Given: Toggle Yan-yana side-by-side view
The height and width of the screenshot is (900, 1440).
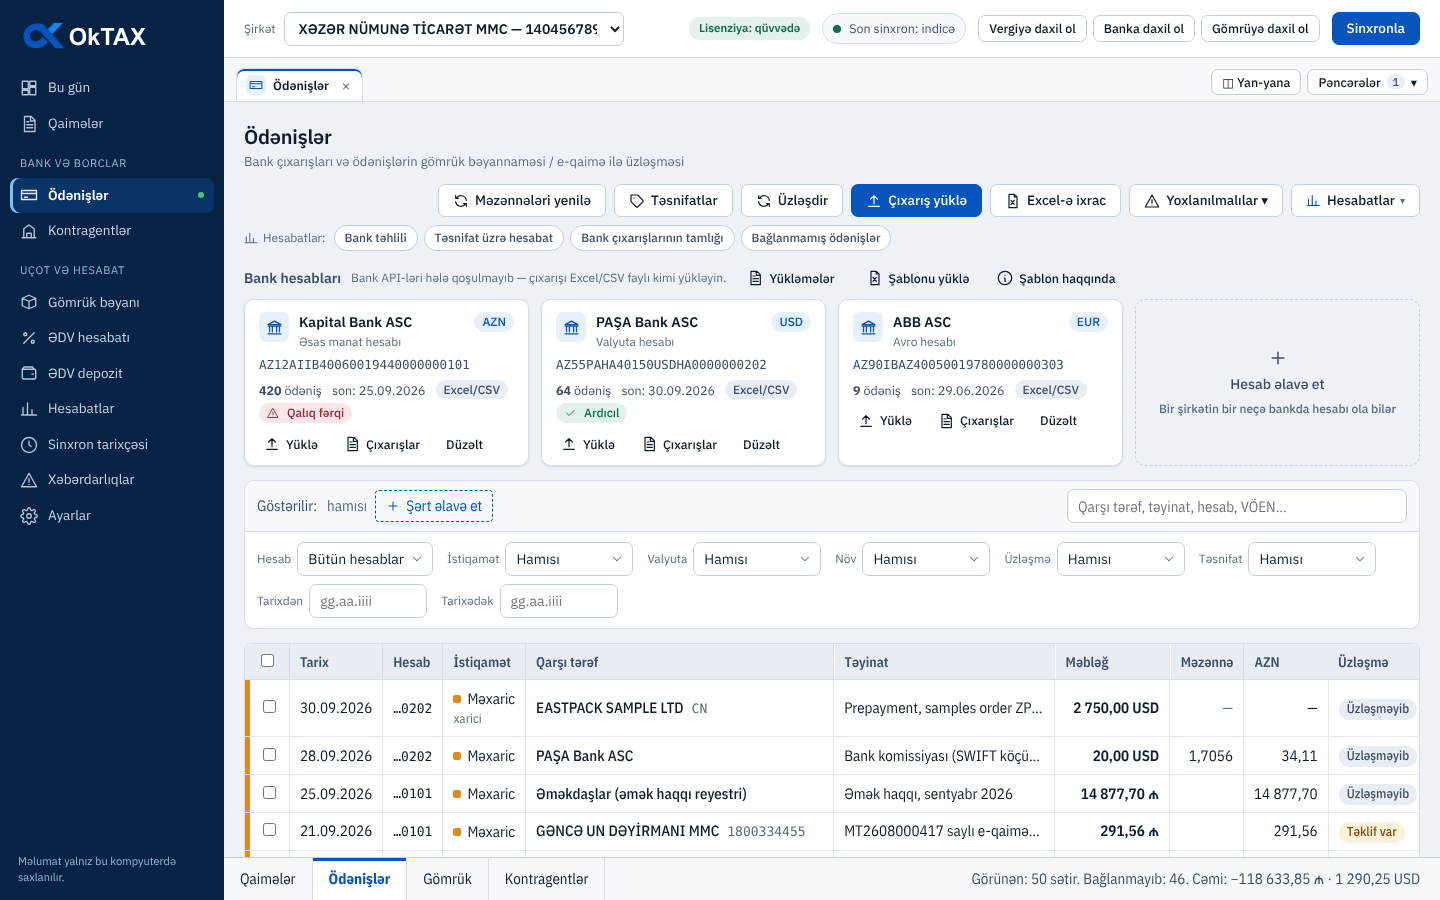Looking at the screenshot, I should pos(1256,82).
